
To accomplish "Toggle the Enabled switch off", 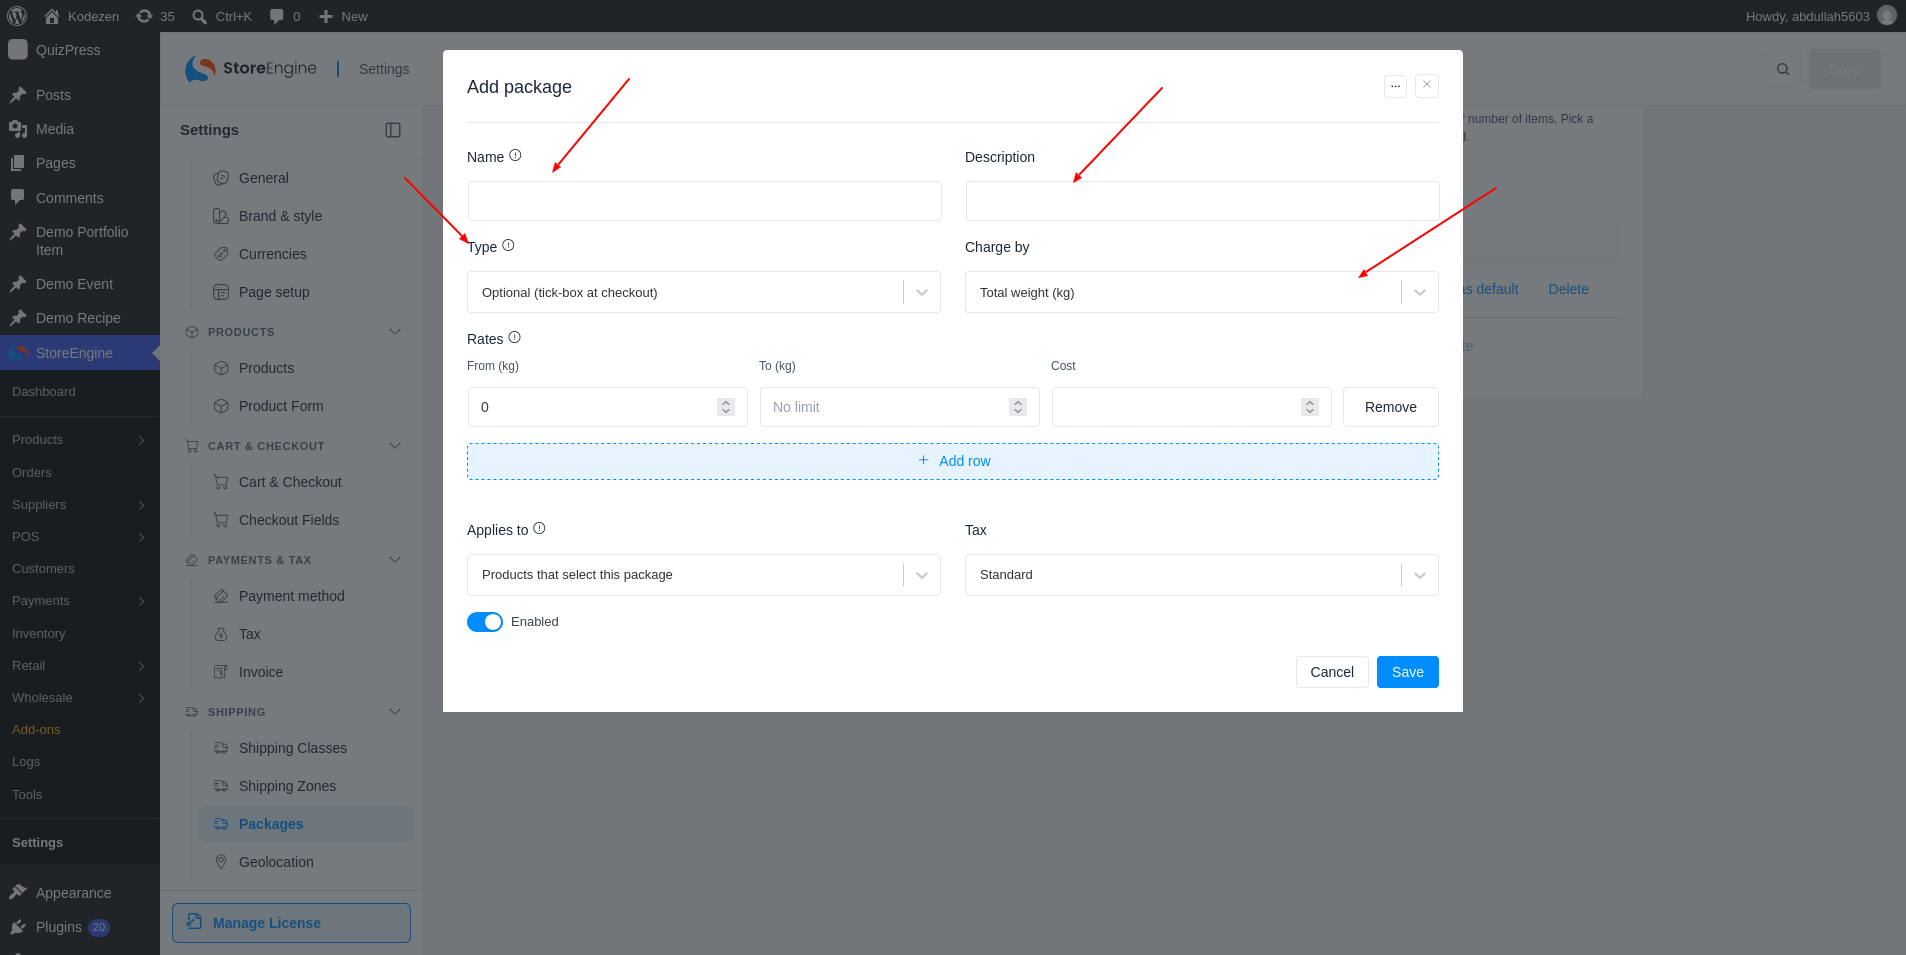I will click(485, 622).
